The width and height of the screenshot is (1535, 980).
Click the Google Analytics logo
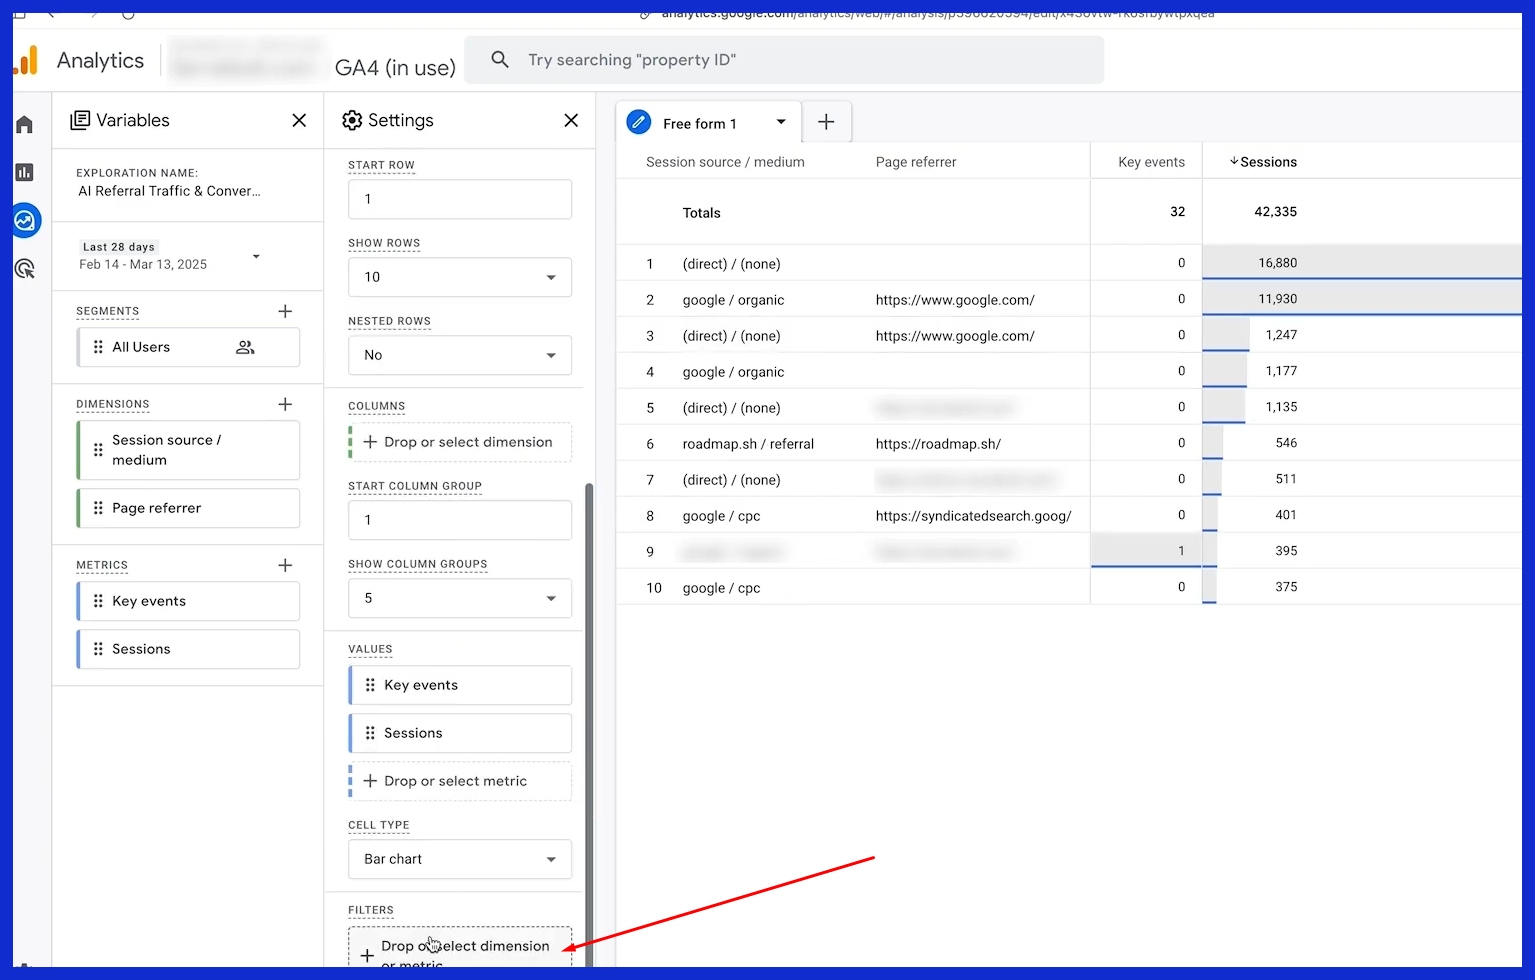click(27, 60)
